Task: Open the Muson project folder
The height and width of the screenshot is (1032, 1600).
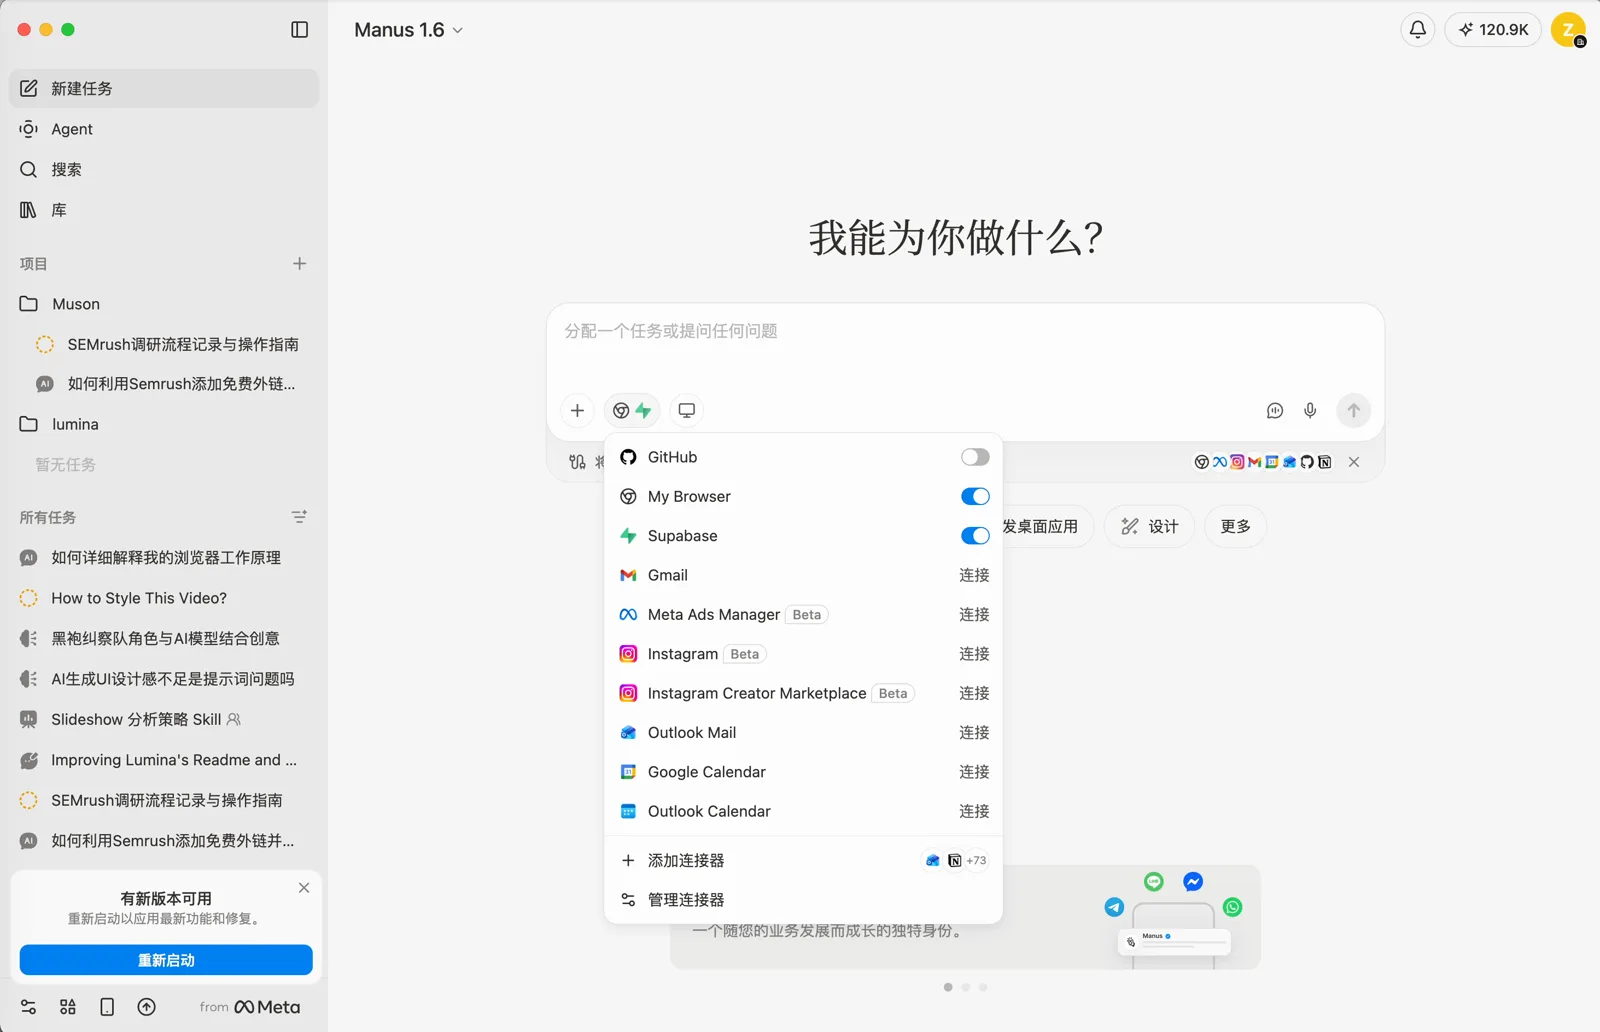Action: (164, 304)
